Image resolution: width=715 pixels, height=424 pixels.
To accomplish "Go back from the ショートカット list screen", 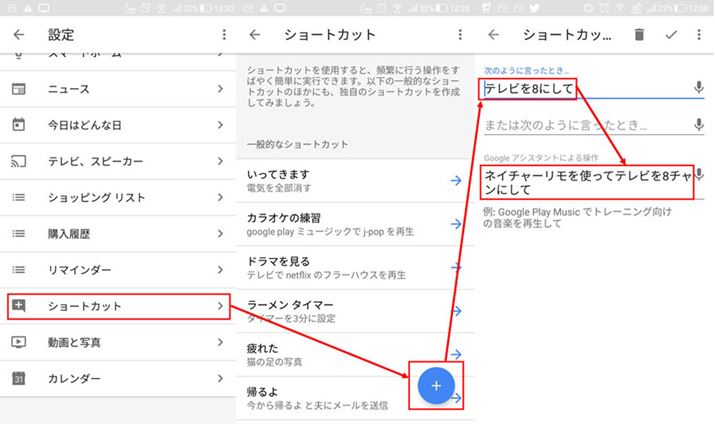I will pyautogui.click(x=255, y=35).
